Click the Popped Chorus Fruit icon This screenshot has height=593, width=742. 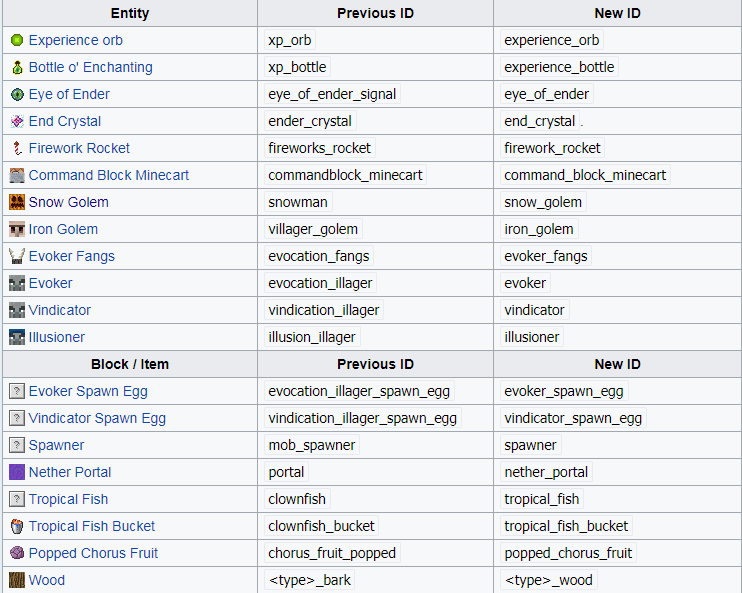point(17,553)
